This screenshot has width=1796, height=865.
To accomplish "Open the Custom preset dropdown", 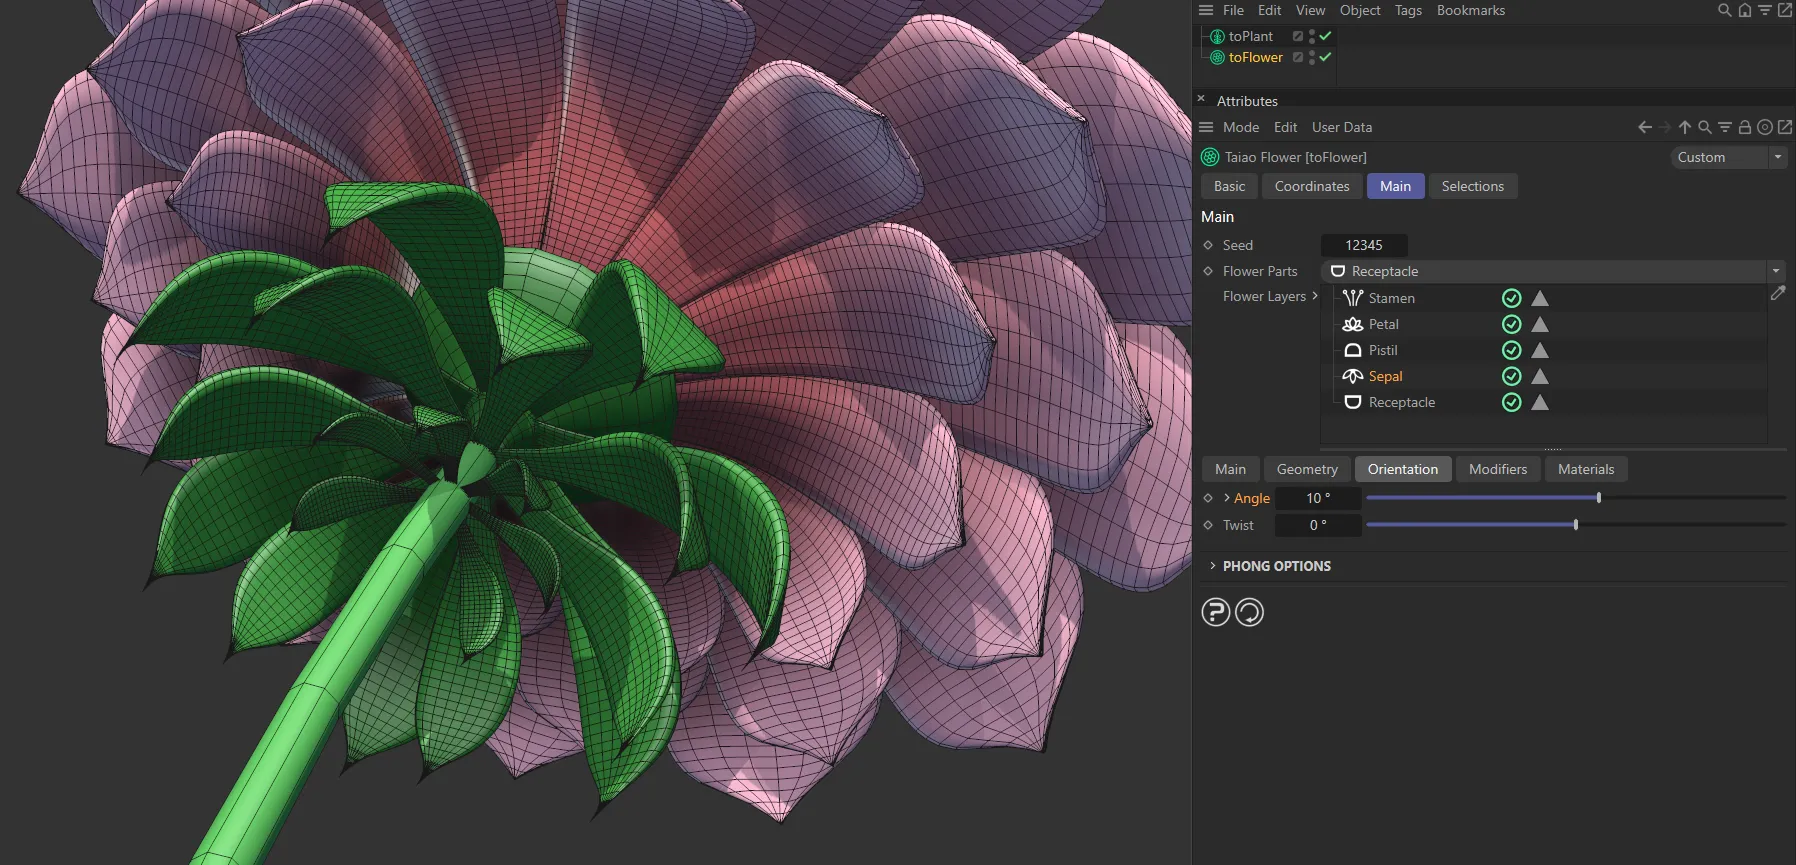I will click(1729, 157).
